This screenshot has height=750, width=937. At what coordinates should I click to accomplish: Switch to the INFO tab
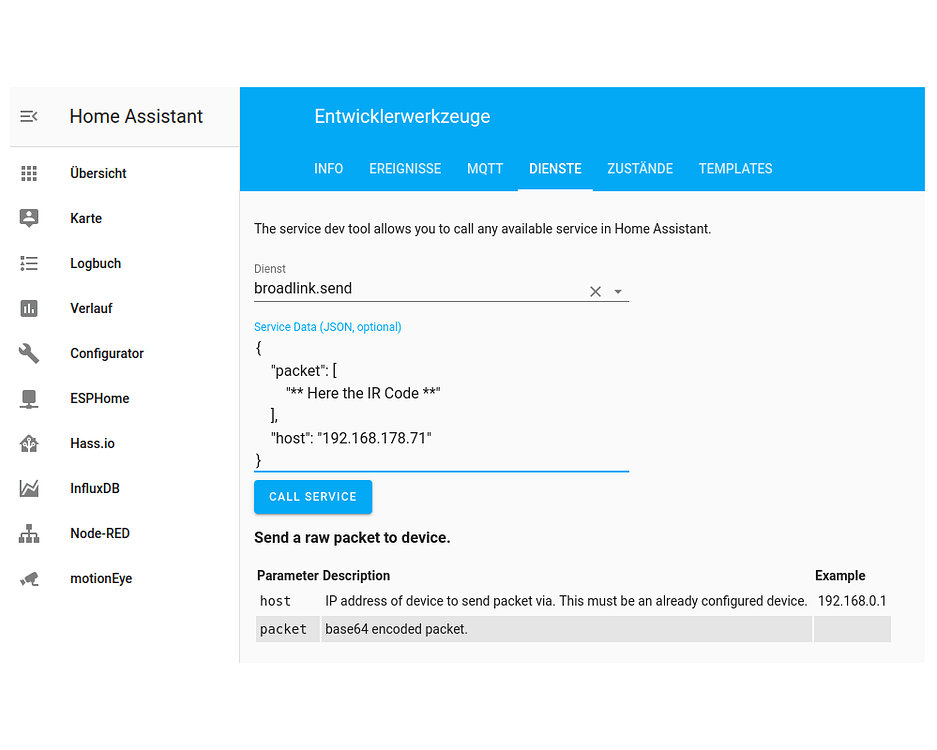pyautogui.click(x=329, y=169)
